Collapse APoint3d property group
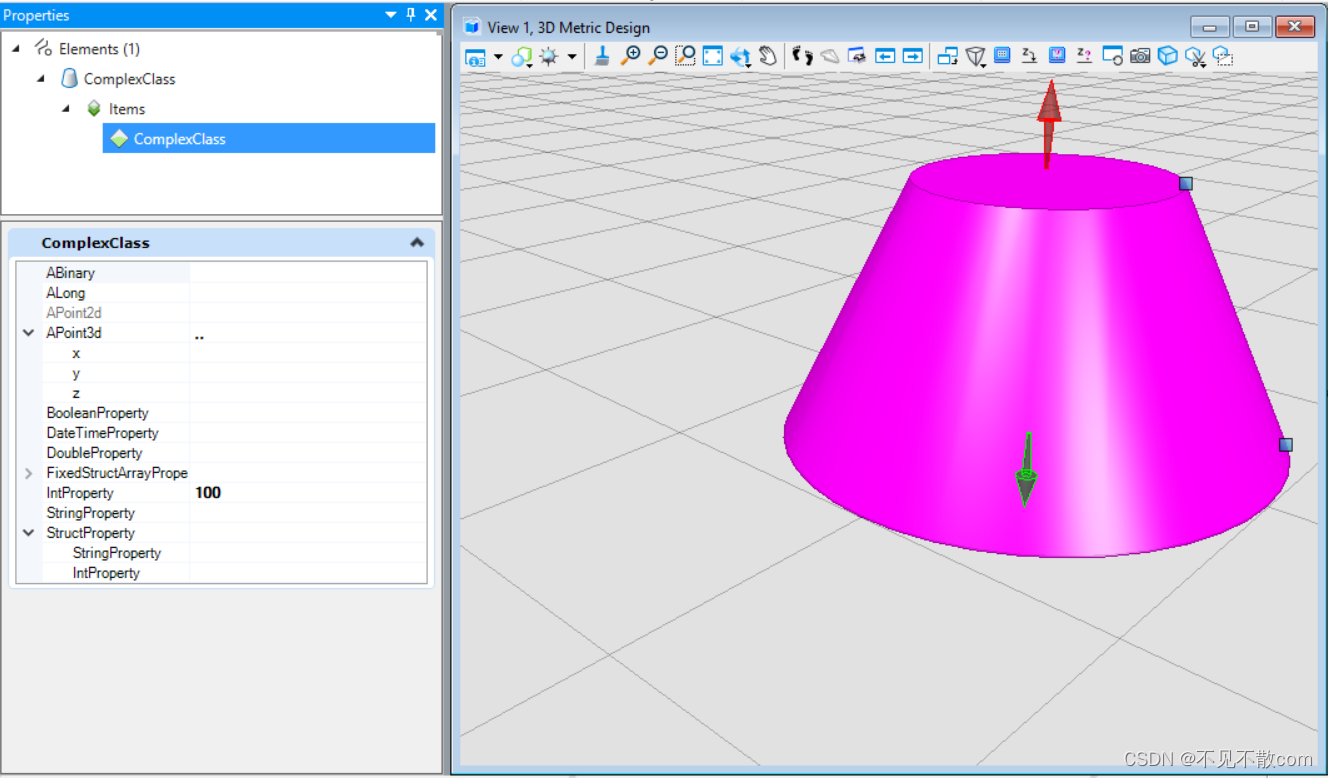 (29, 333)
